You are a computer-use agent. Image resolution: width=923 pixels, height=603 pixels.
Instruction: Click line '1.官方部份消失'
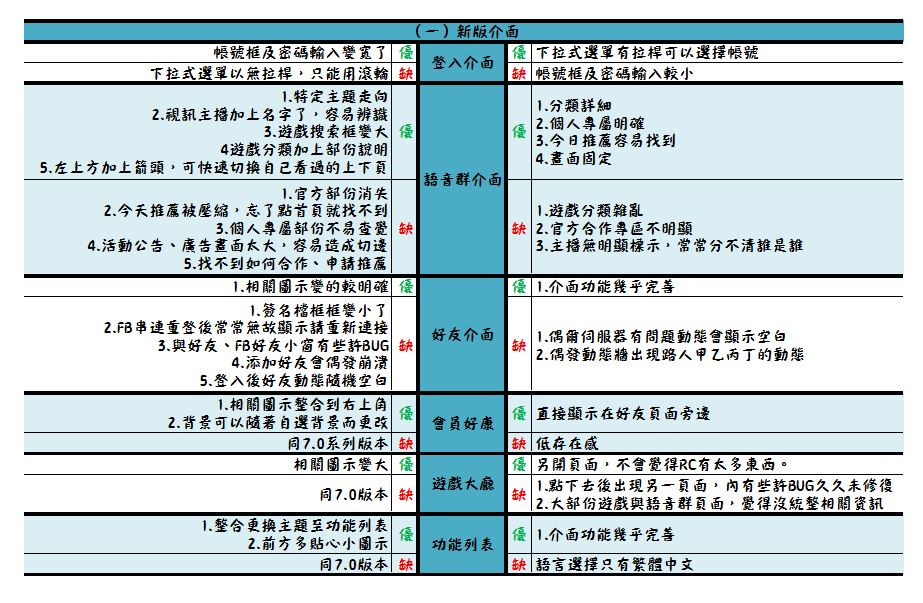click(334, 194)
